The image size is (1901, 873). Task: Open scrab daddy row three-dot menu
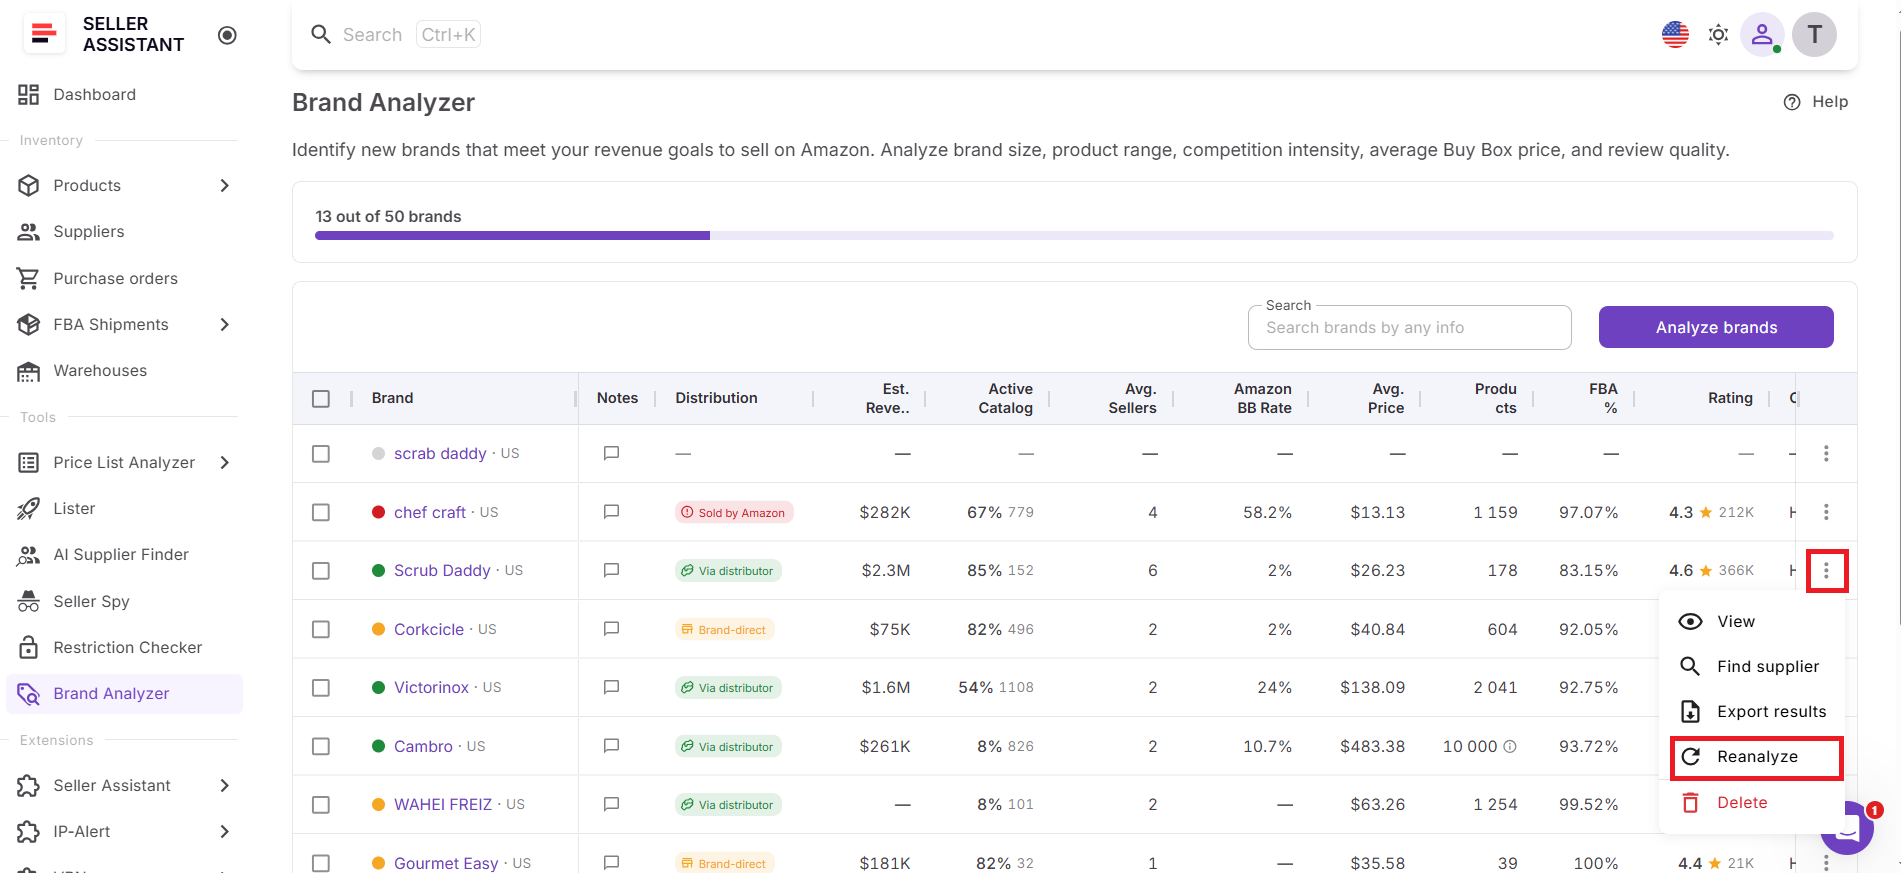(x=1826, y=453)
